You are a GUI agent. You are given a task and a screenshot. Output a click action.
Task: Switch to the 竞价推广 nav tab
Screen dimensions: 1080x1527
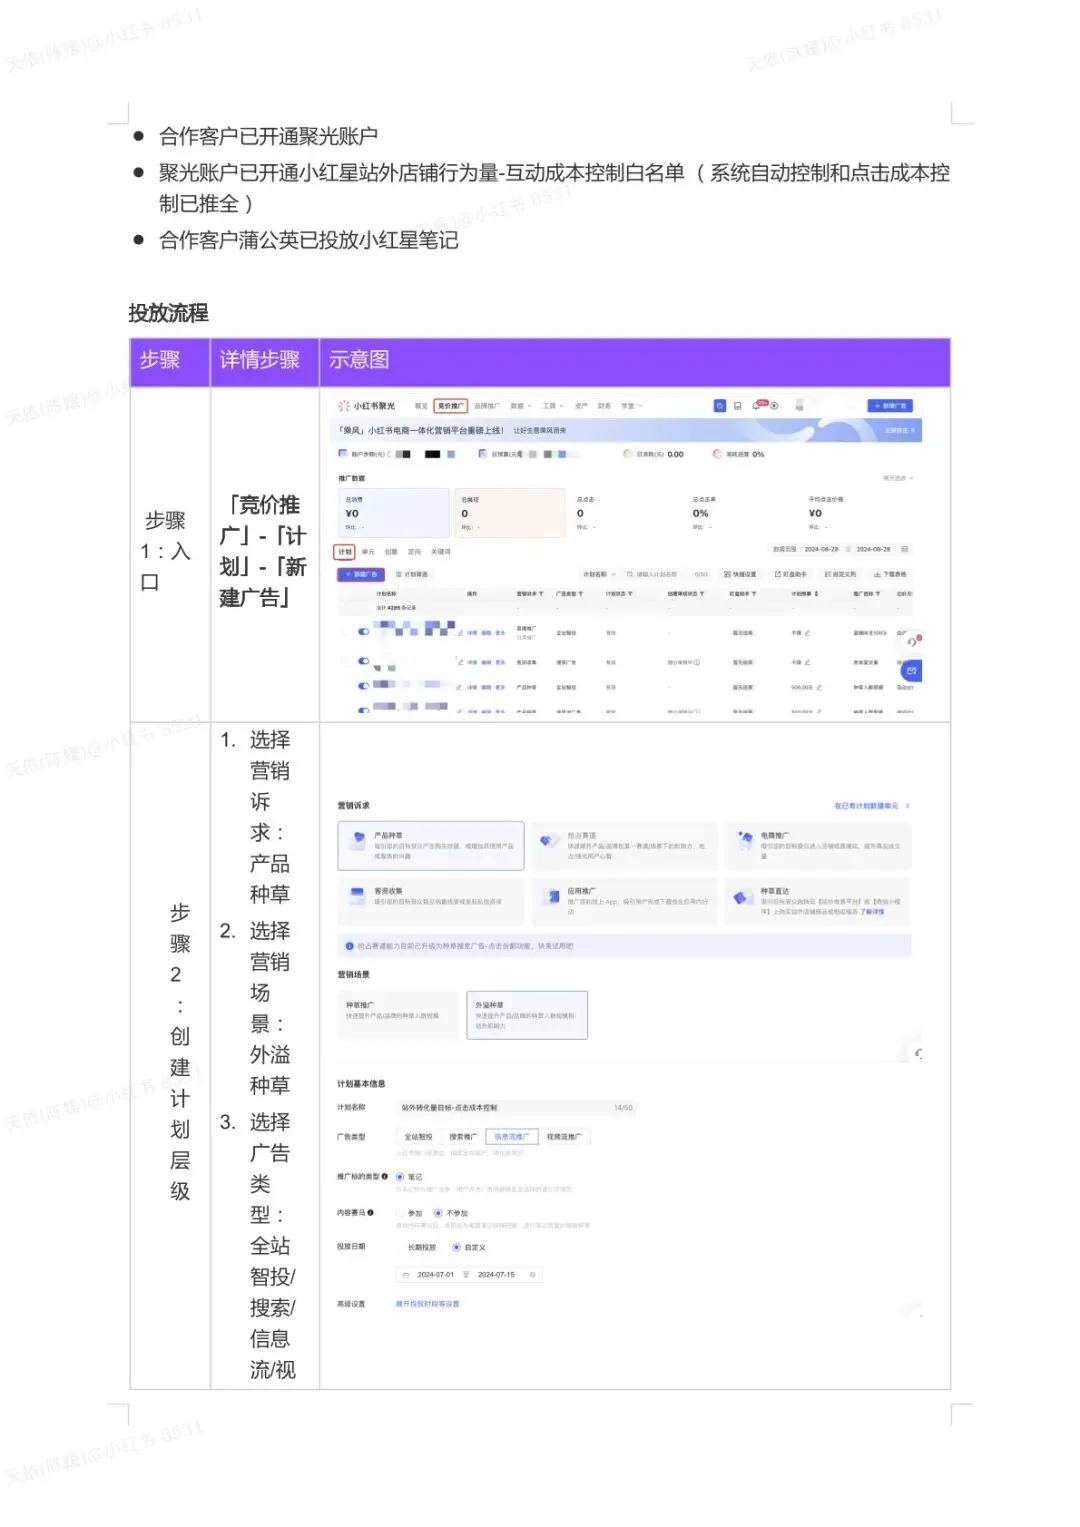(451, 406)
